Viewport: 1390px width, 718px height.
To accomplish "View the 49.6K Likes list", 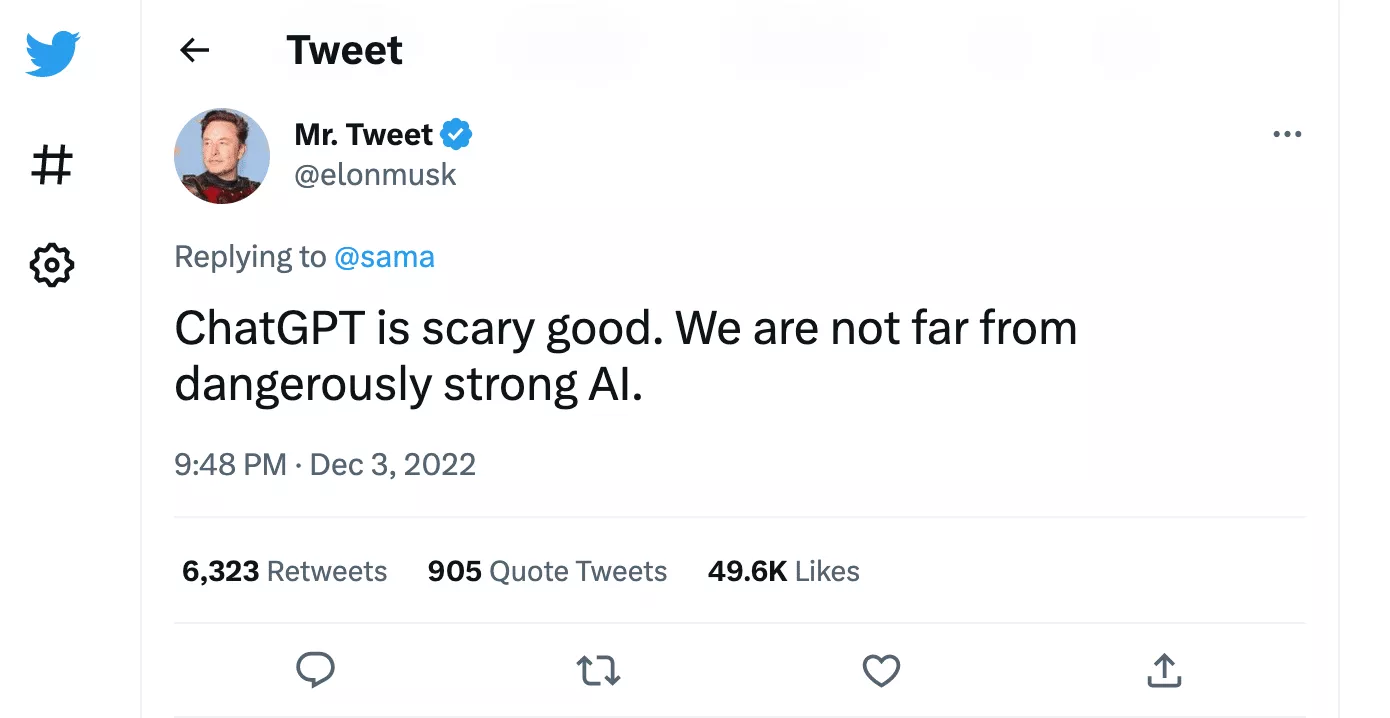I will 783,571.
